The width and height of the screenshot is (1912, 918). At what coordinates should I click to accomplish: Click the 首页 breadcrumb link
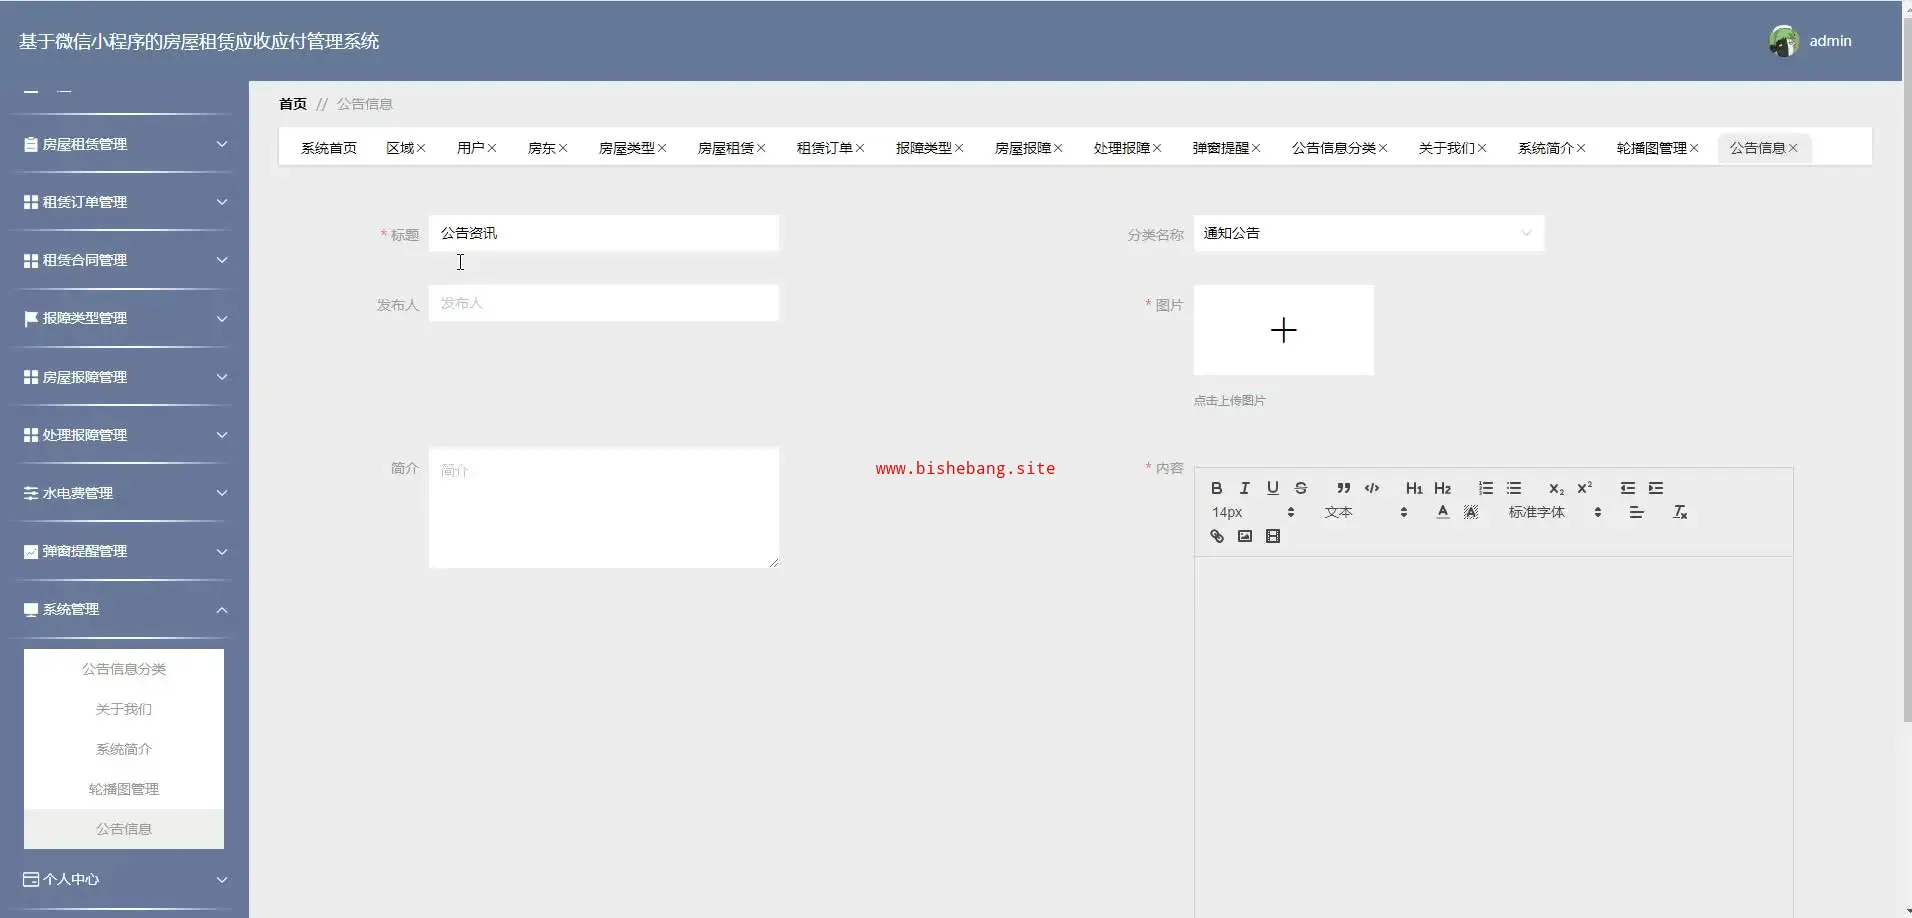coord(293,104)
